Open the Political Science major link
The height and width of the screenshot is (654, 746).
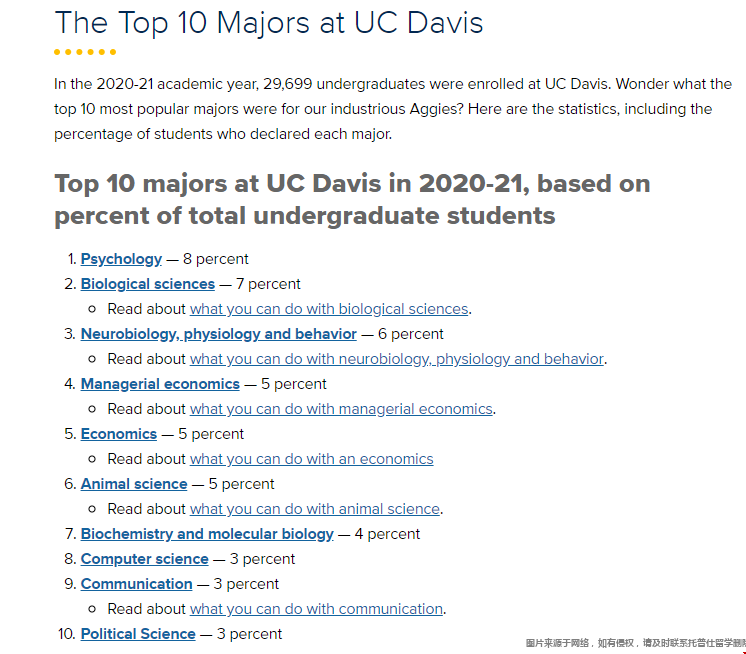[x=138, y=634]
